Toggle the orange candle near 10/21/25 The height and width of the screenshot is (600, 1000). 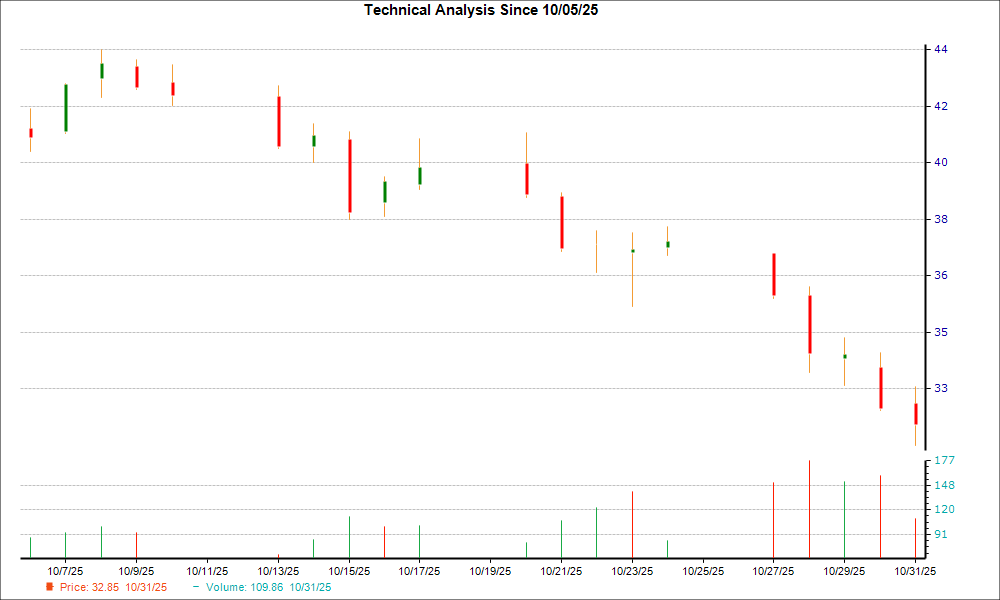pos(596,250)
